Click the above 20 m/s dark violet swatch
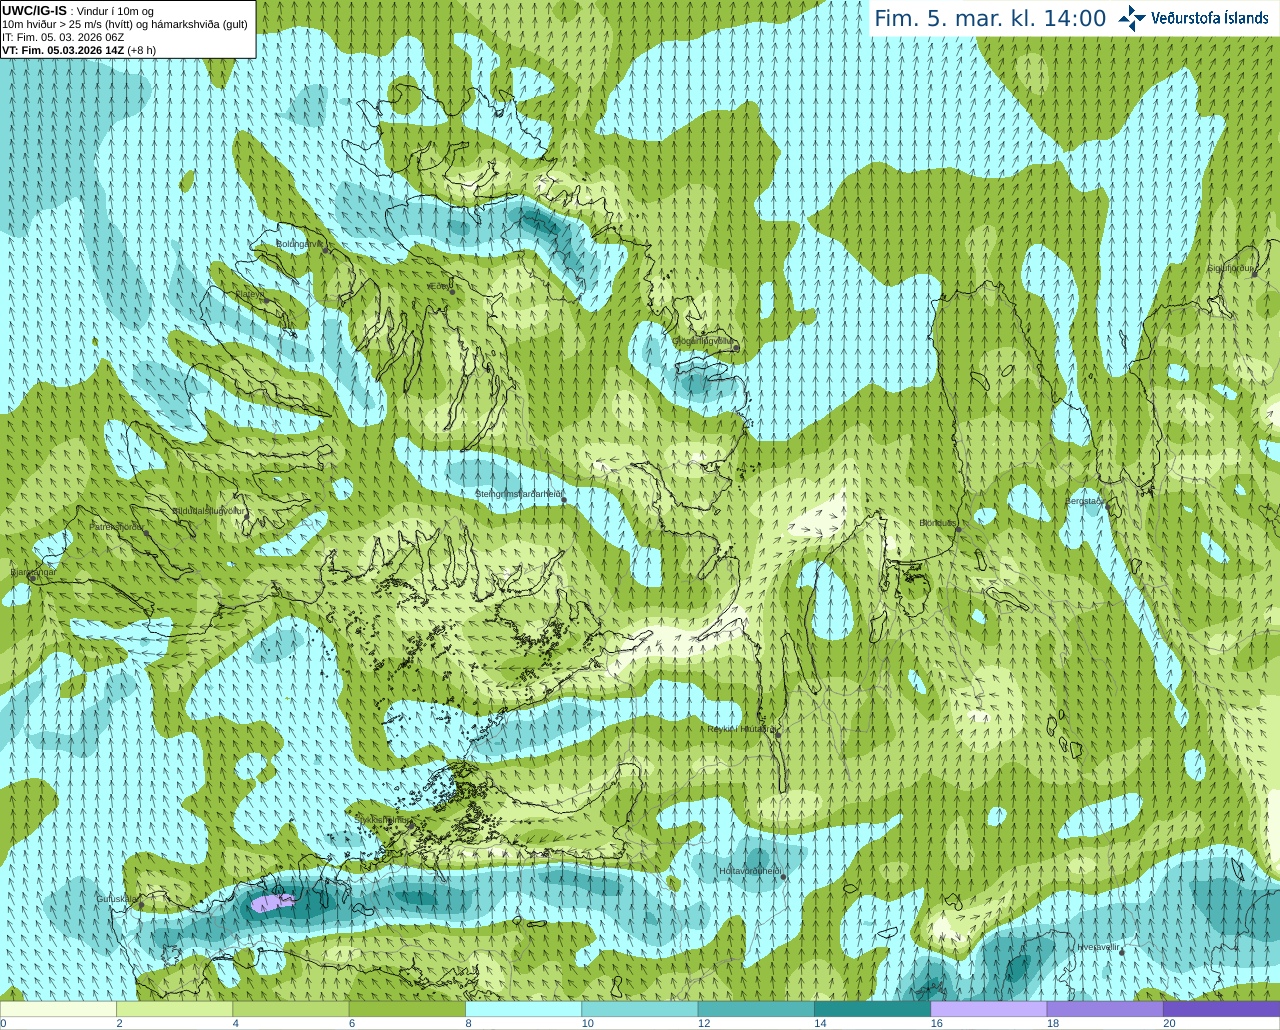Image resolution: width=1280 pixels, height=1030 pixels. 1221,1009
